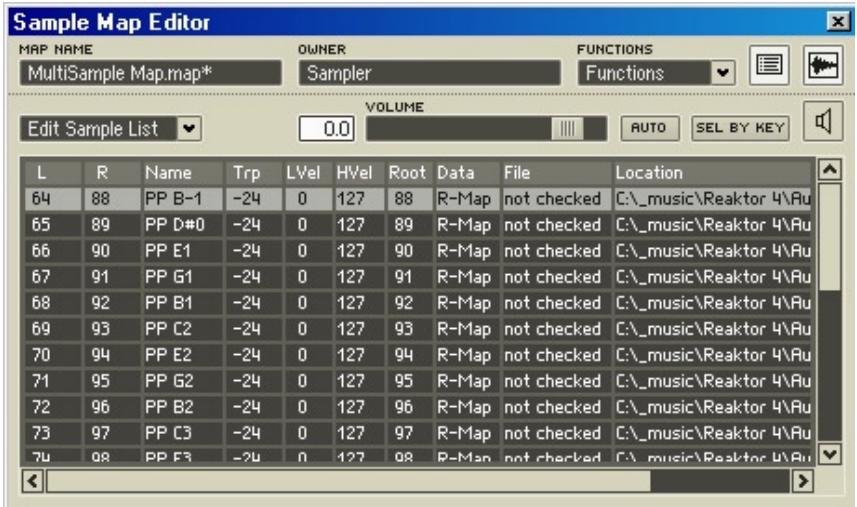Sort by the LVel column header
857x507 pixels.
(x=308, y=173)
